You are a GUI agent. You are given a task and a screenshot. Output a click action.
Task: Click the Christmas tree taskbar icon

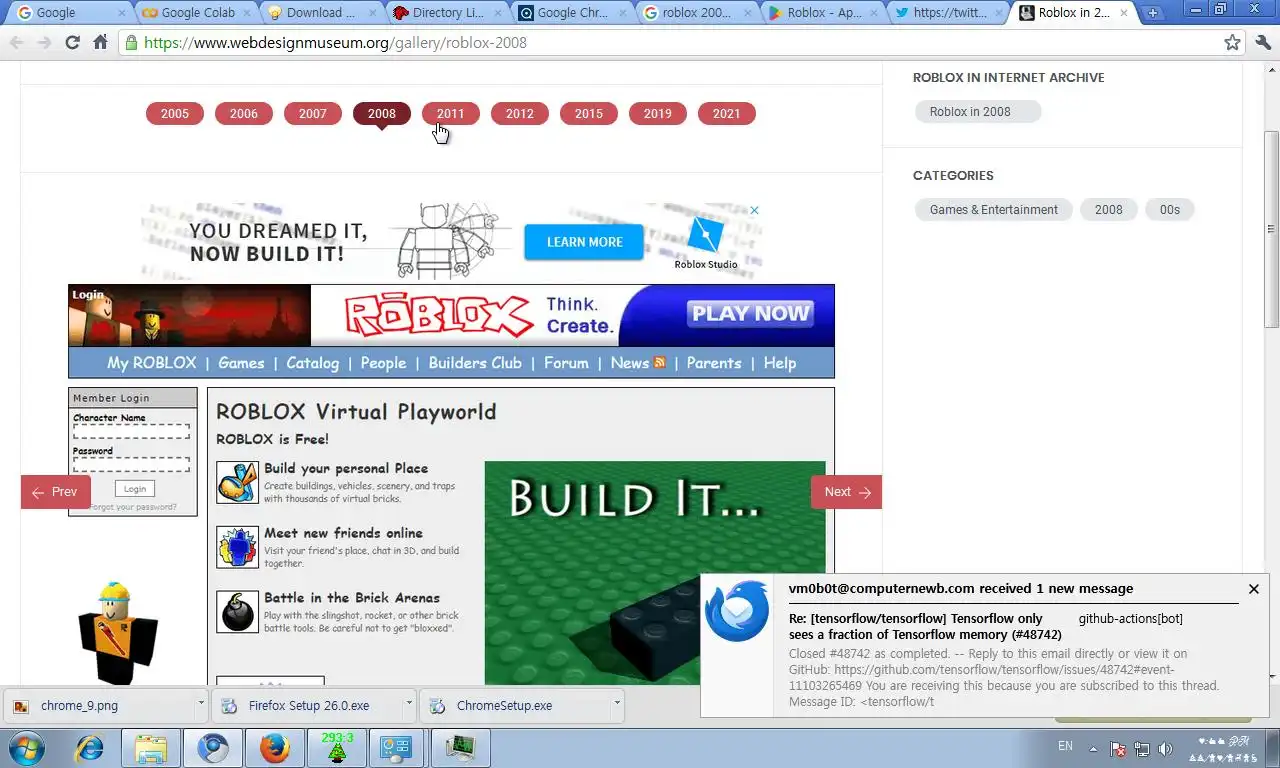337,748
